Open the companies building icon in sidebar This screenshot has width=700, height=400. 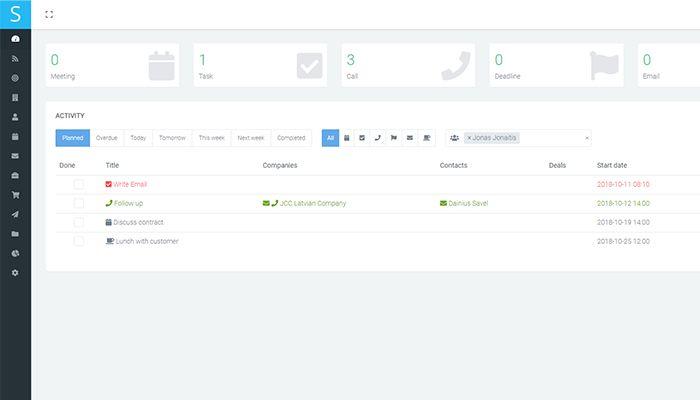[x=15, y=97]
